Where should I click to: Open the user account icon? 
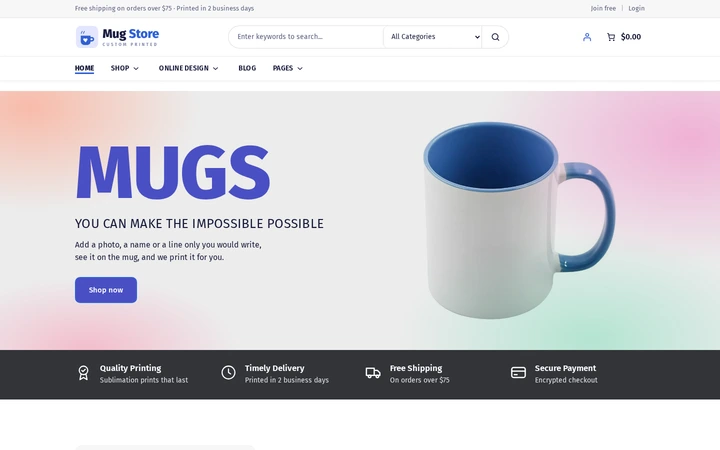(587, 37)
